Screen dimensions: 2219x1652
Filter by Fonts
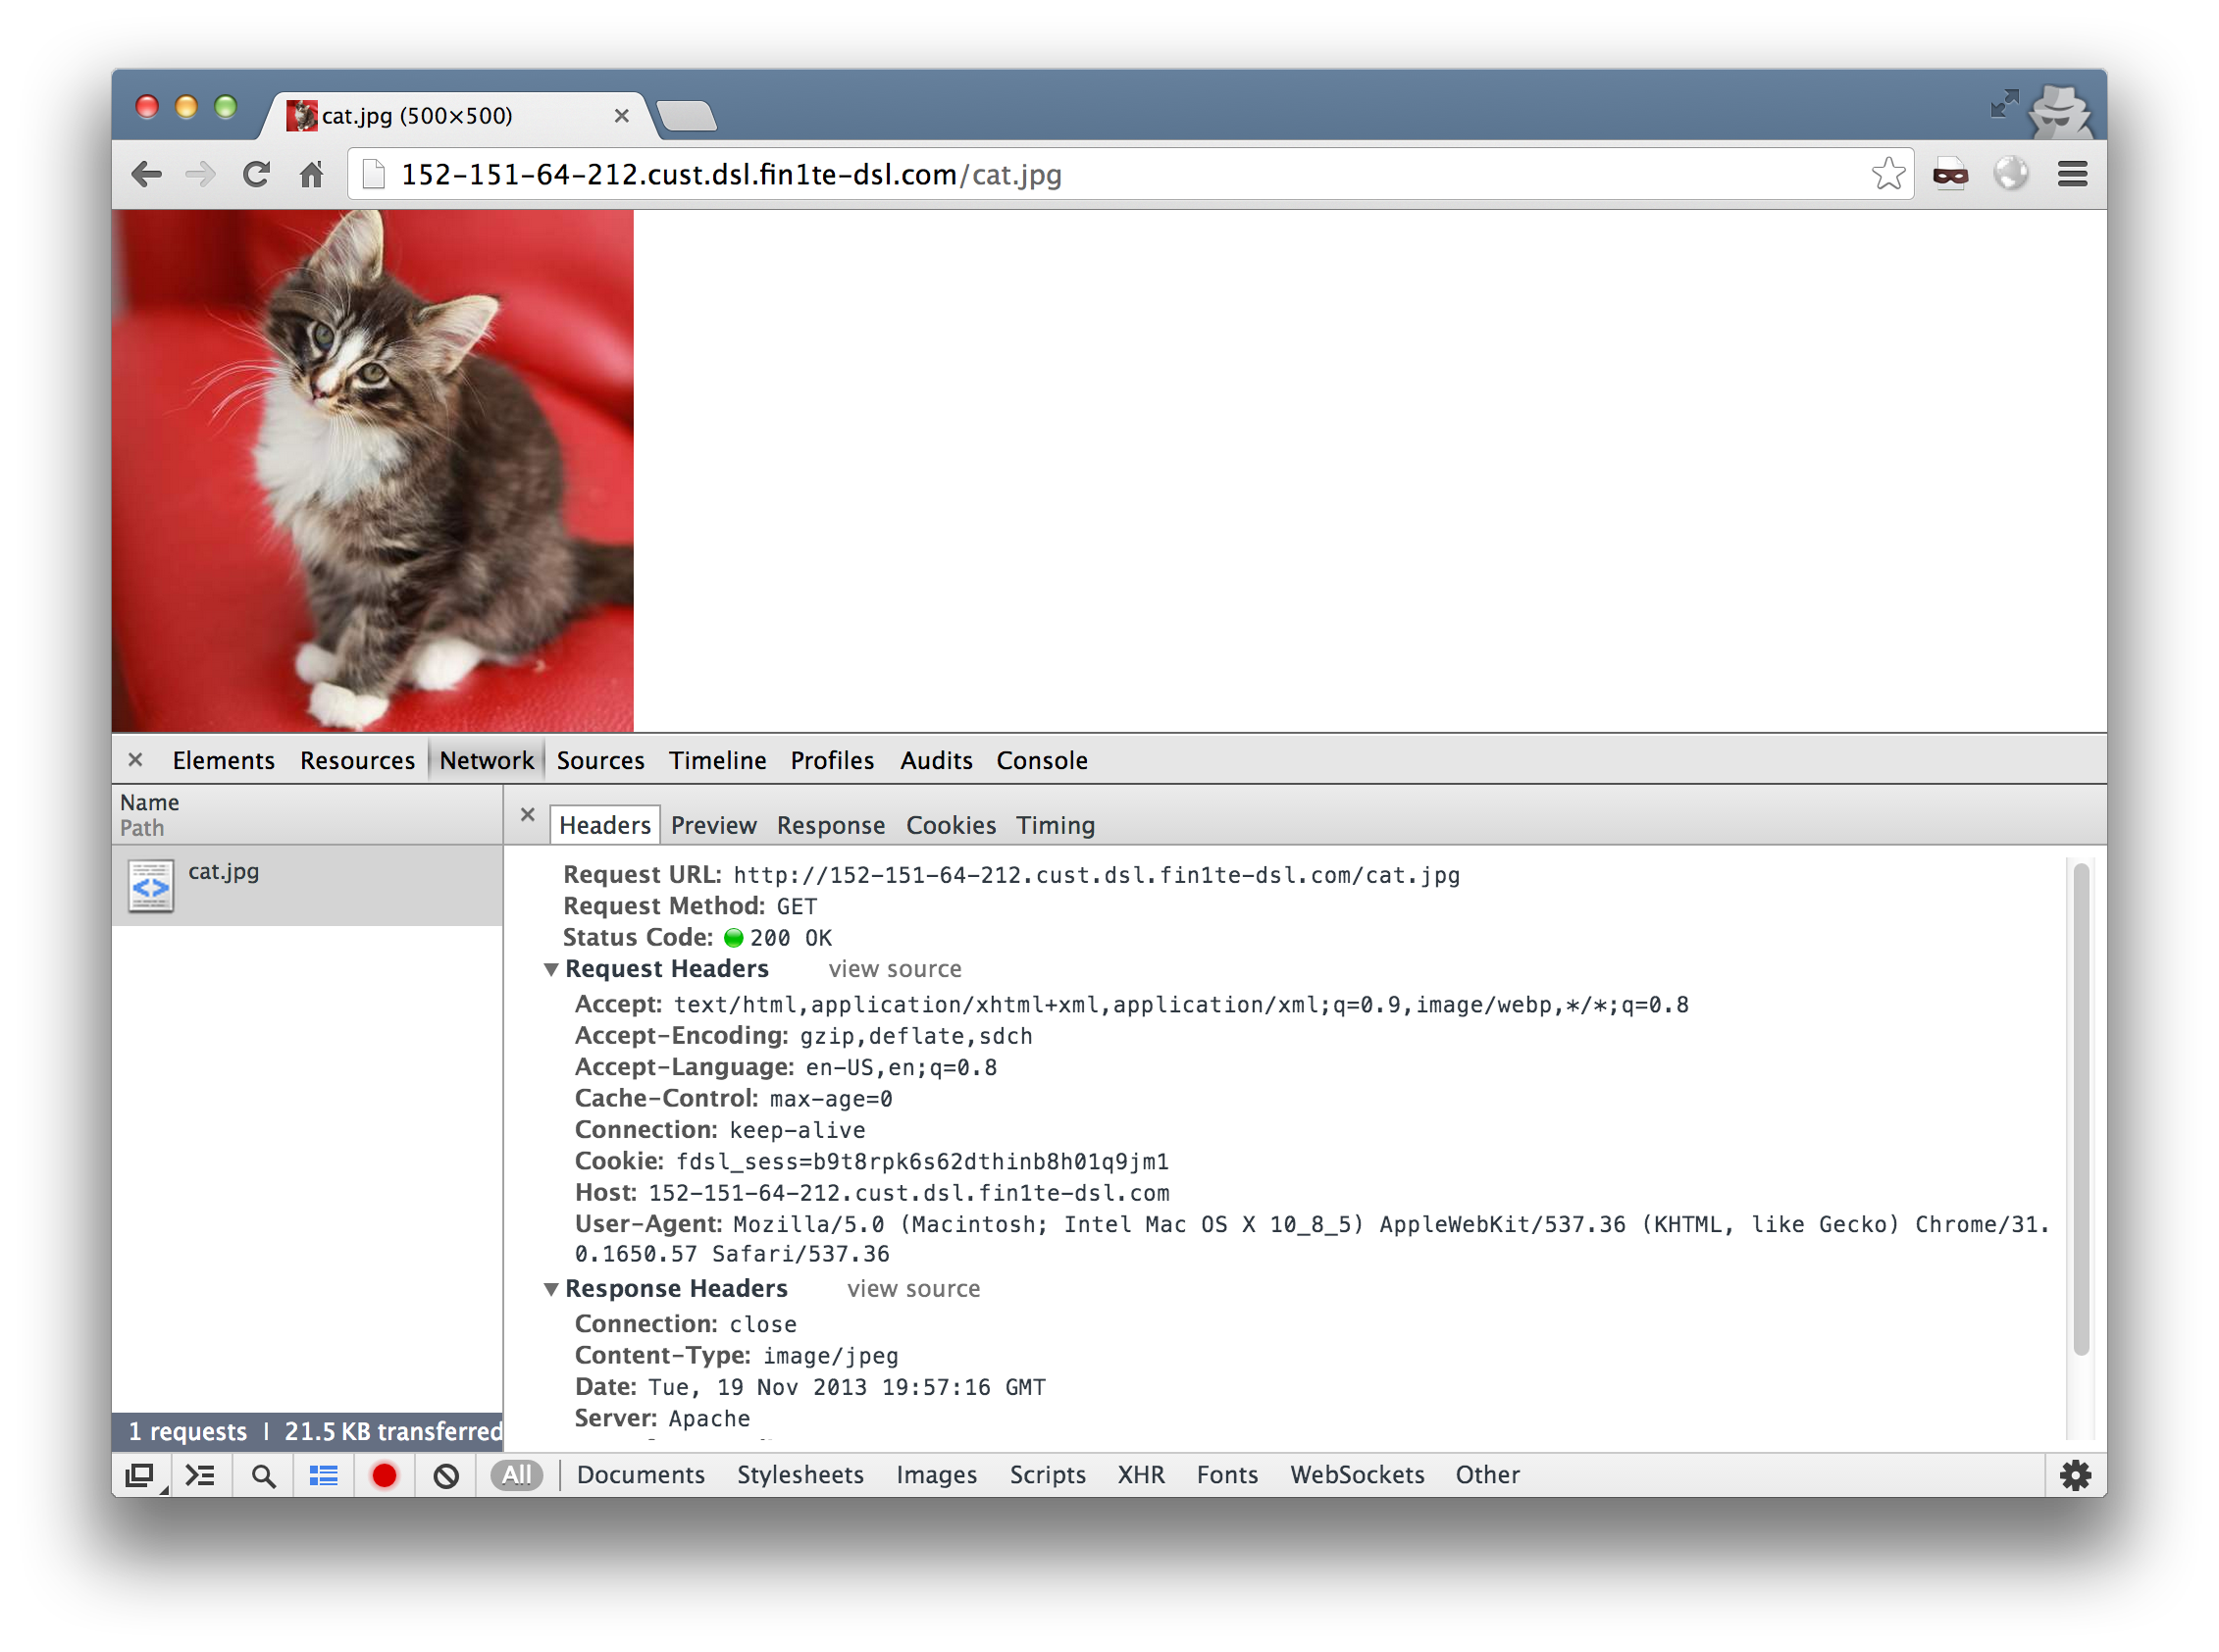(x=1227, y=1475)
